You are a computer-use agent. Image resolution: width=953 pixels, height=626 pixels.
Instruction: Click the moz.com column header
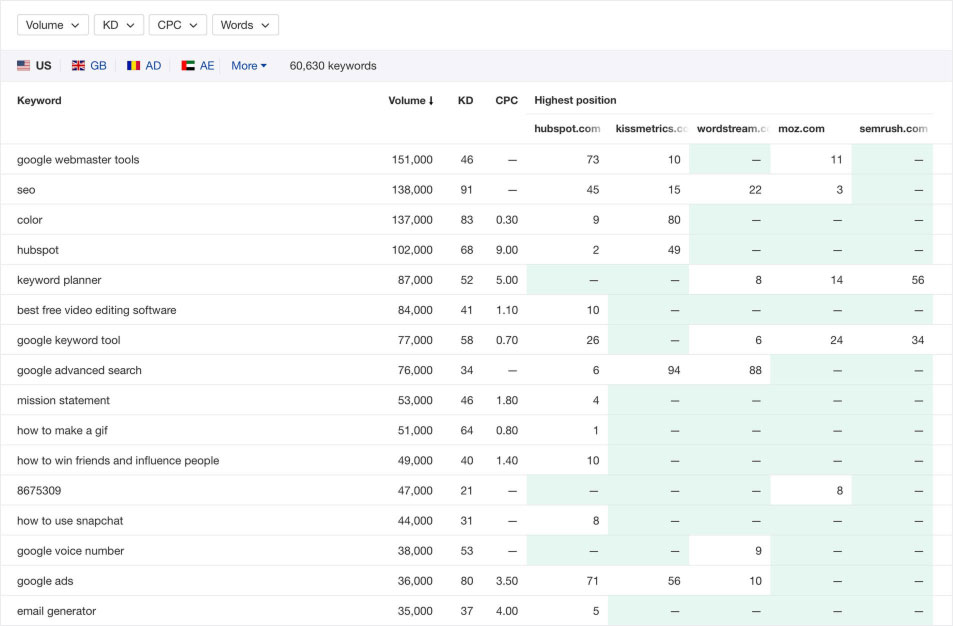(x=801, y=129)
